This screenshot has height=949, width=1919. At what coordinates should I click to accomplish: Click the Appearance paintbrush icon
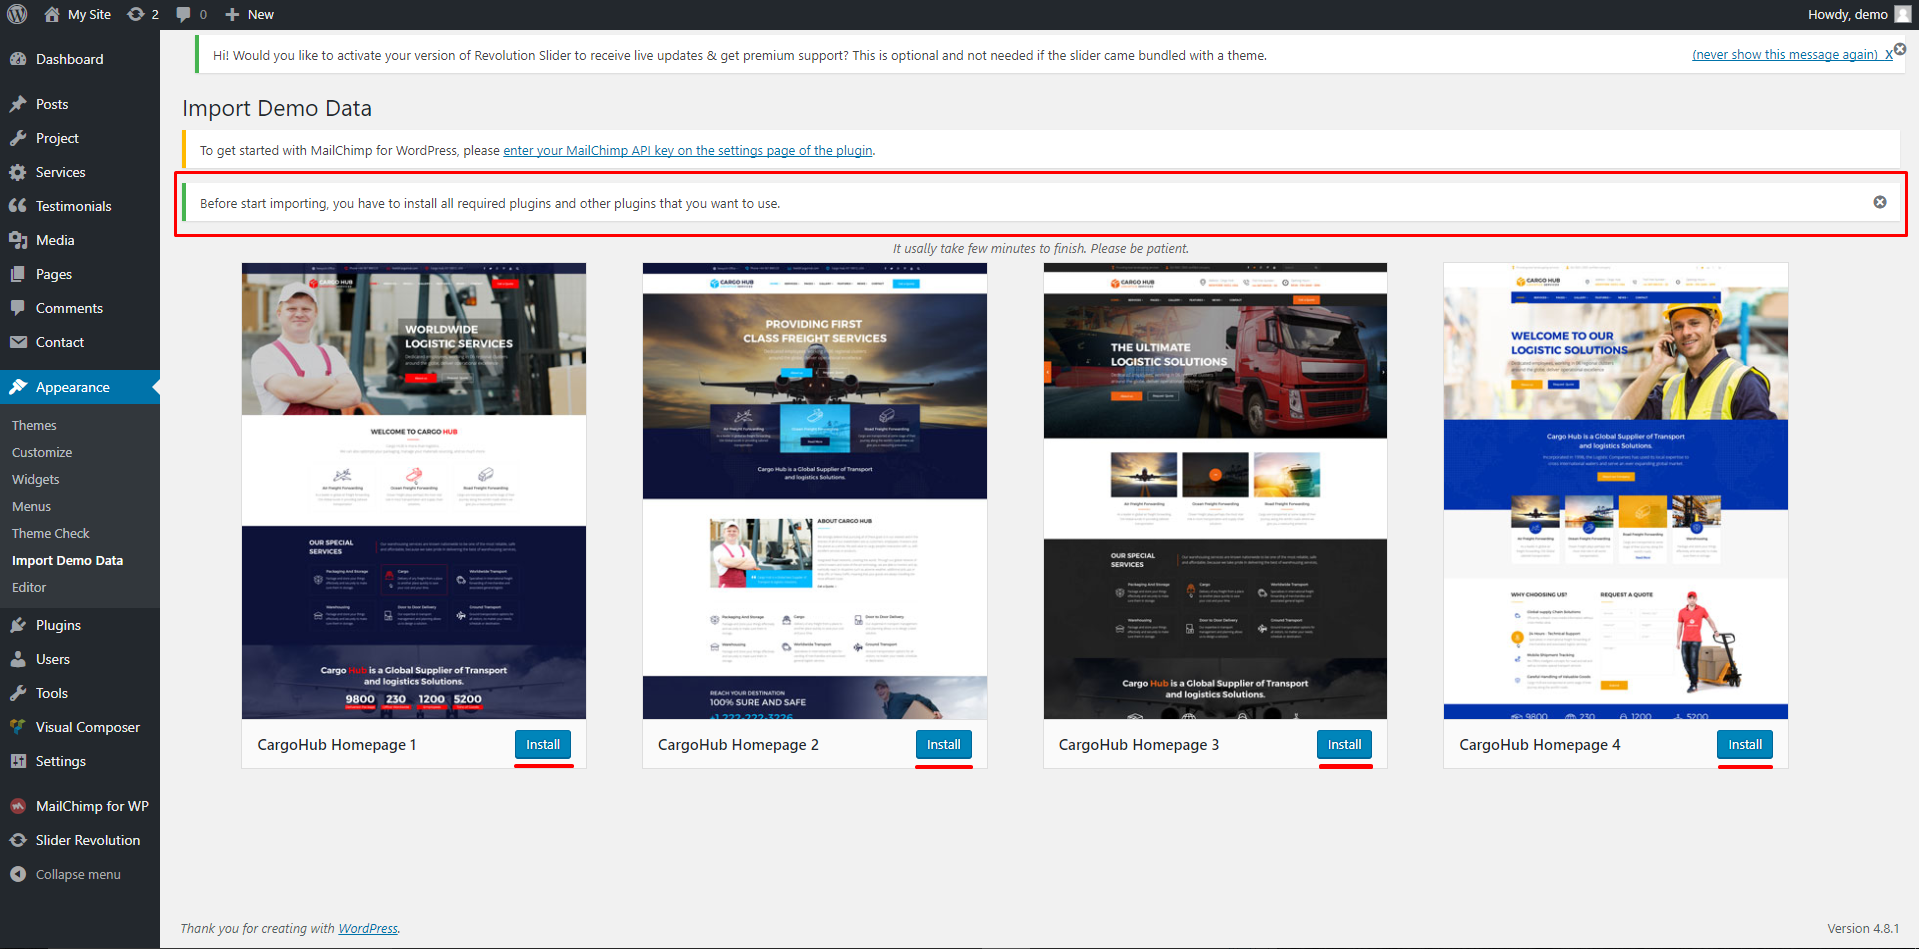pos(18,387)
